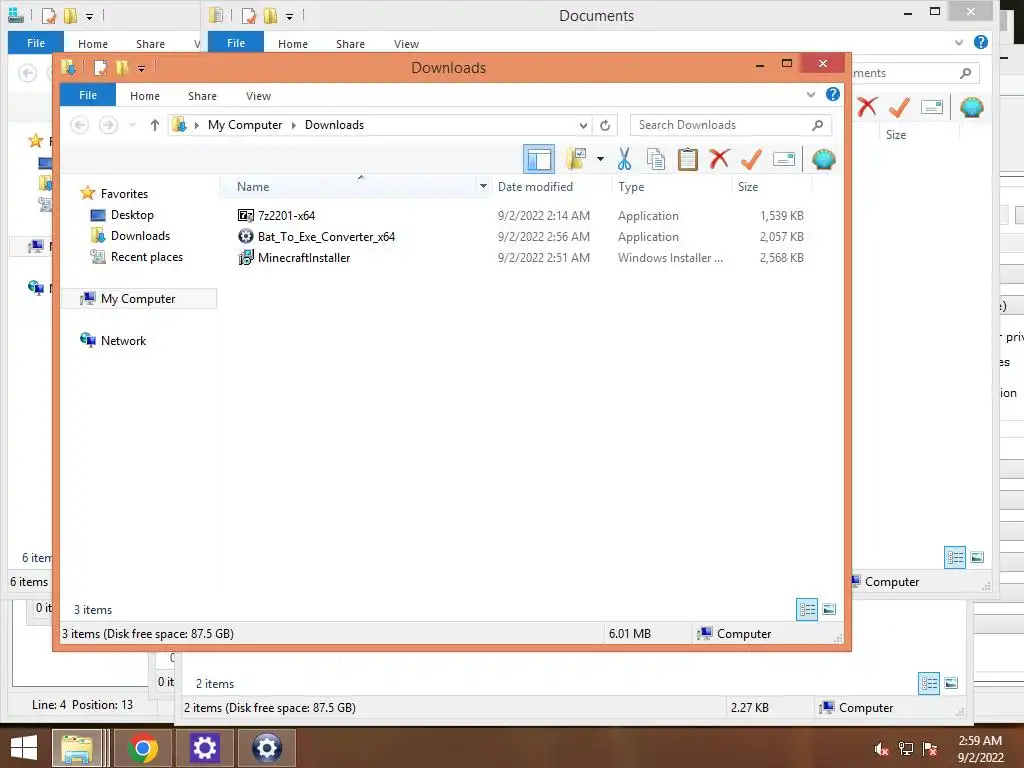Open the Windows Start button
The width and height of the screenshot is (1024, 768).
point(24,748)
